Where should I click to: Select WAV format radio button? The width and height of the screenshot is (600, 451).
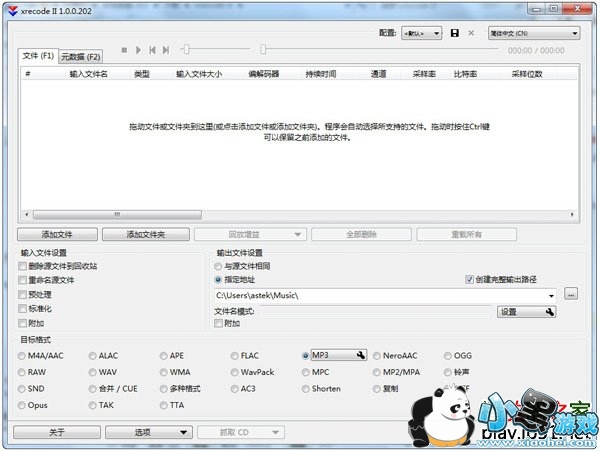(92, 372)
